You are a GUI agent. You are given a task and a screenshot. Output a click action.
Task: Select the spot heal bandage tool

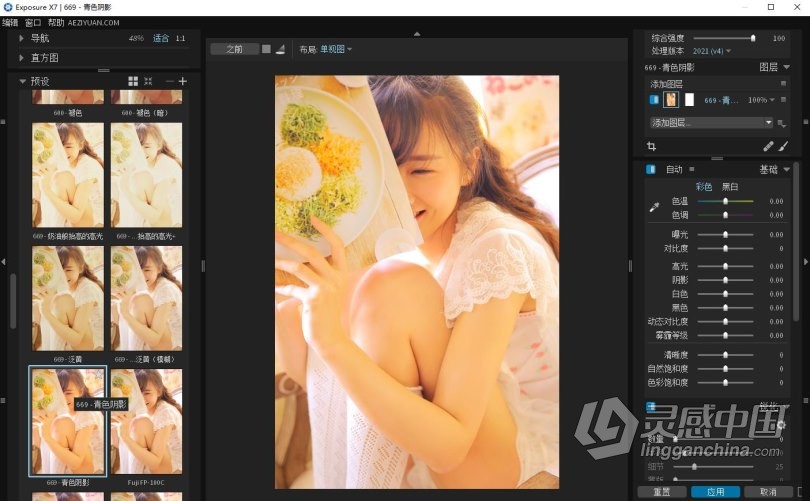pyautogui.click(x=768, y=147)
